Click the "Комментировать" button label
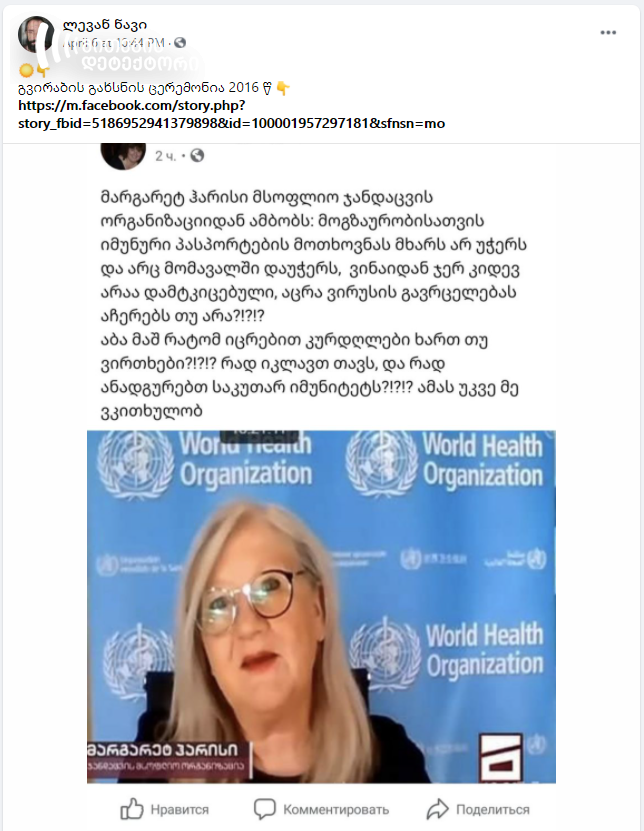Image resolution: width=644 pixels, height=831 pixels. point(336,810)
